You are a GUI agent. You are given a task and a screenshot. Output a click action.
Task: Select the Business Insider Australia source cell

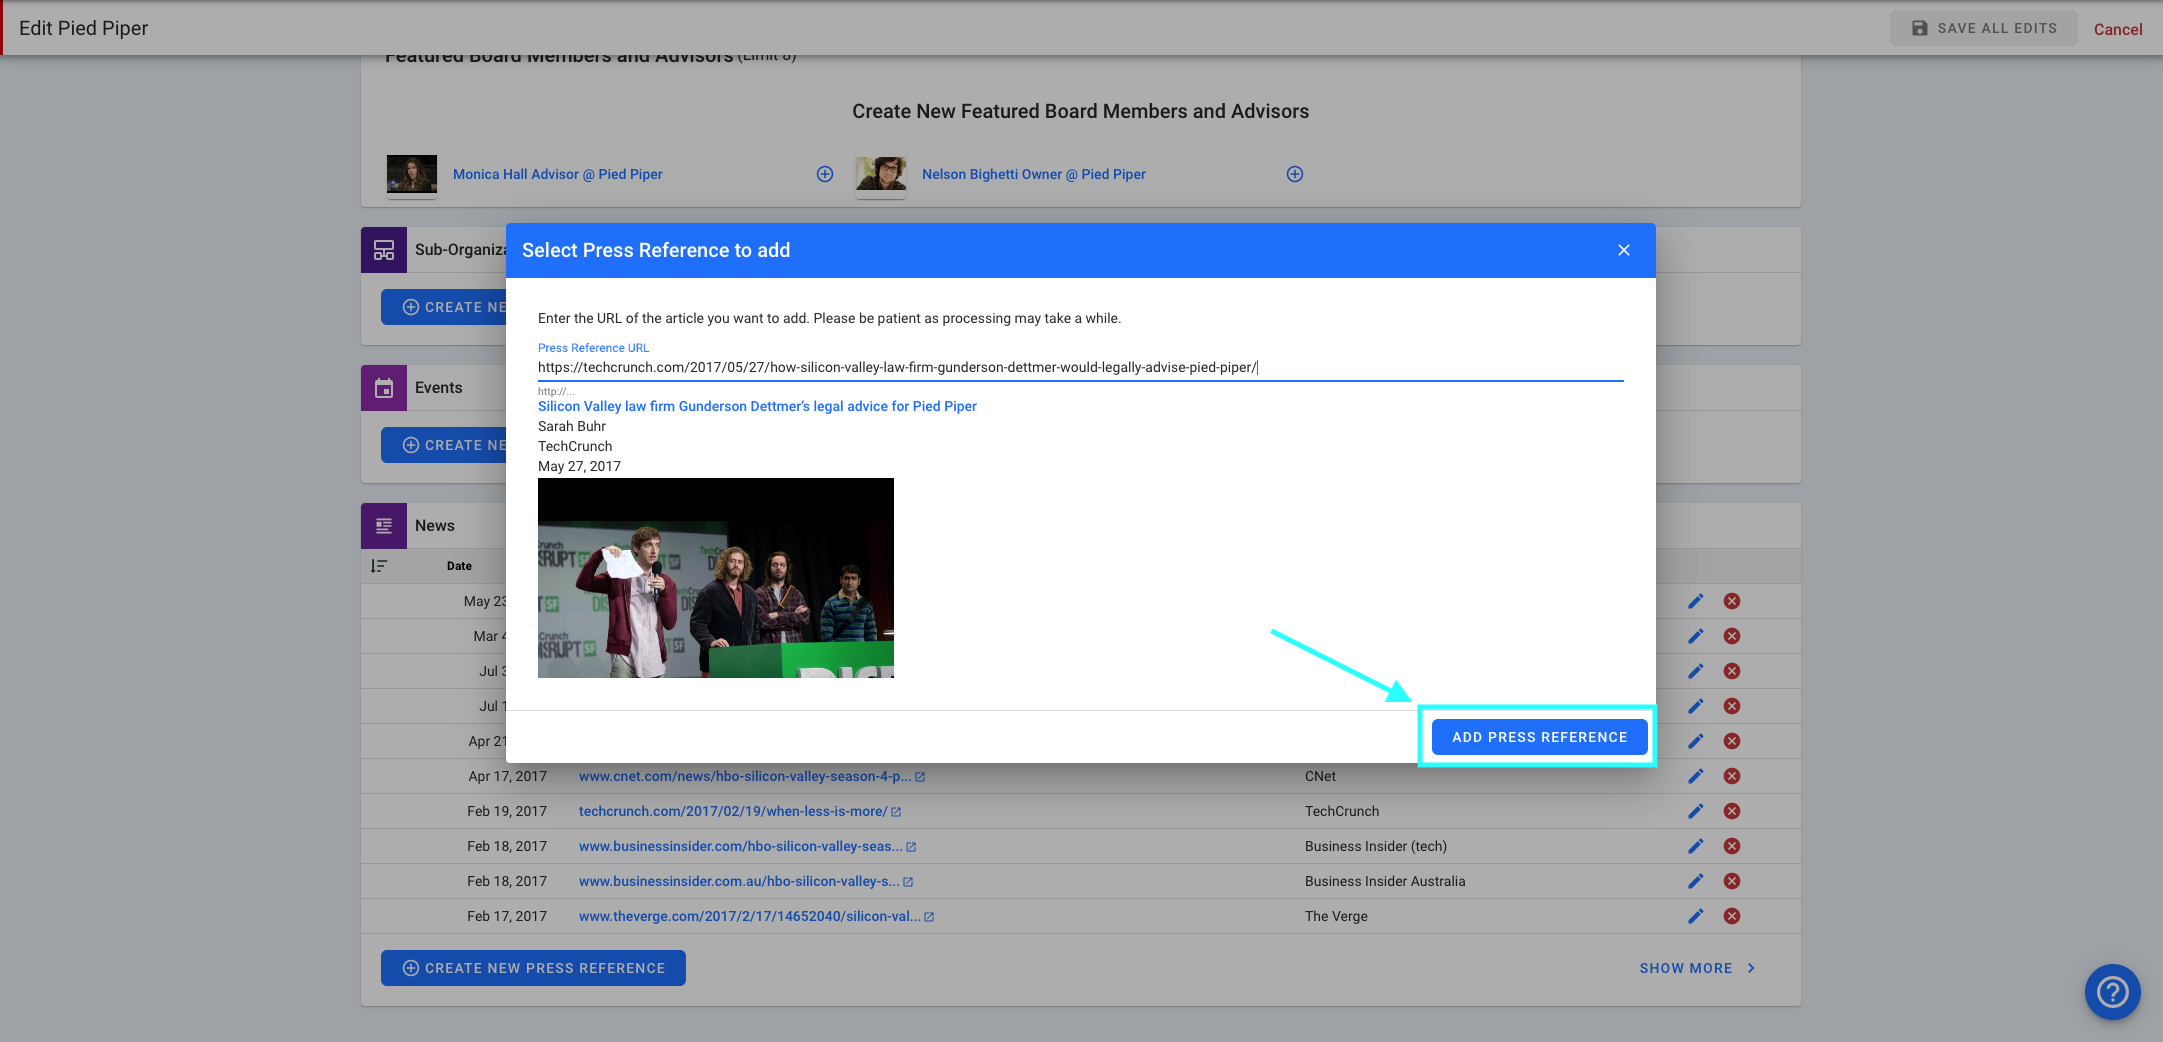(1385, 881)
